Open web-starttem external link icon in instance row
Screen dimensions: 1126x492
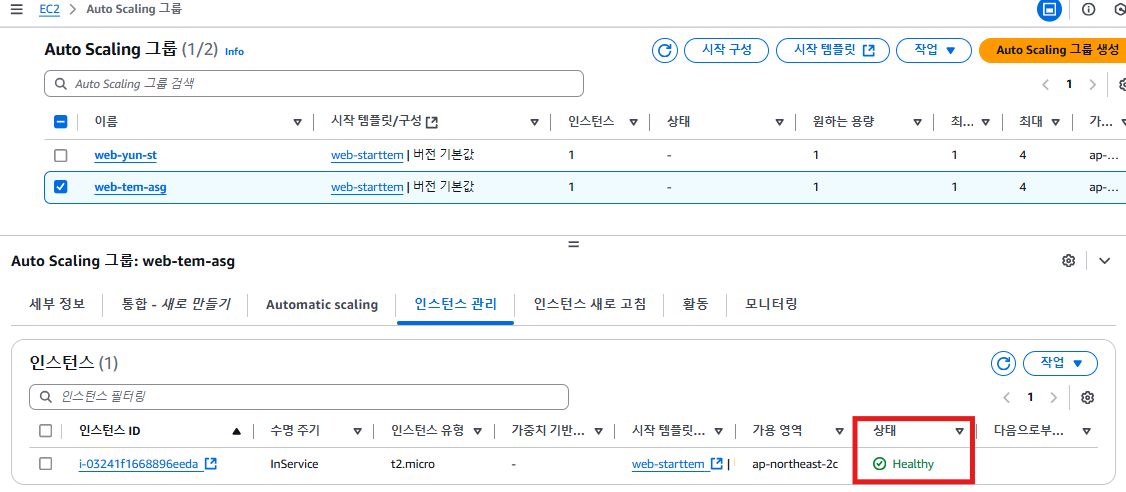[716, 464]
